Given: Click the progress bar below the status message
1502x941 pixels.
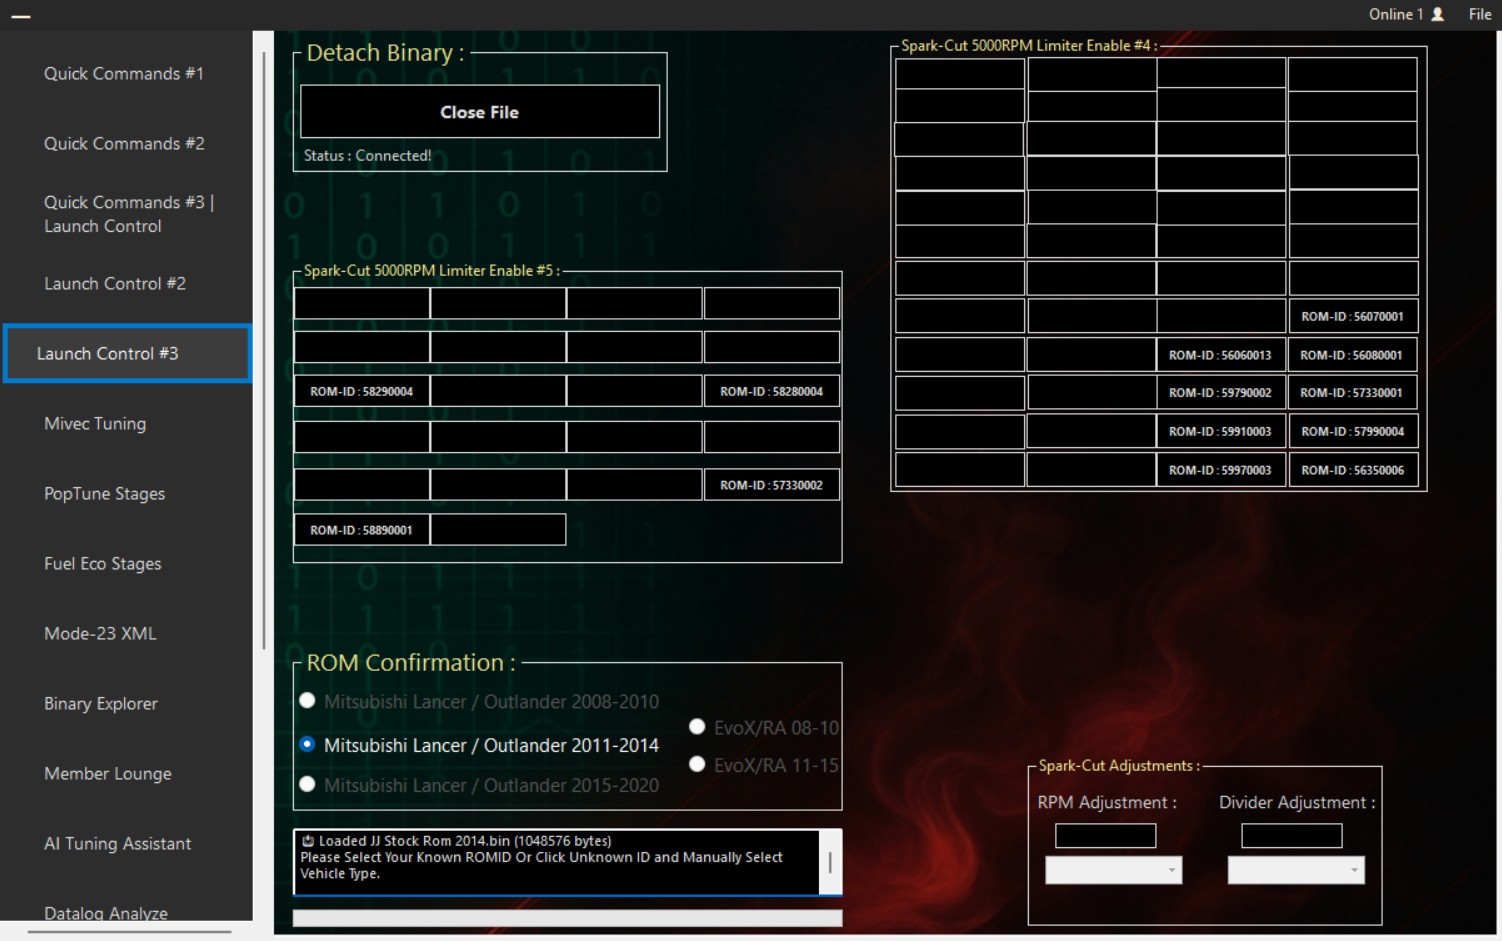Looking at the screenshot, I should [567, 916].
